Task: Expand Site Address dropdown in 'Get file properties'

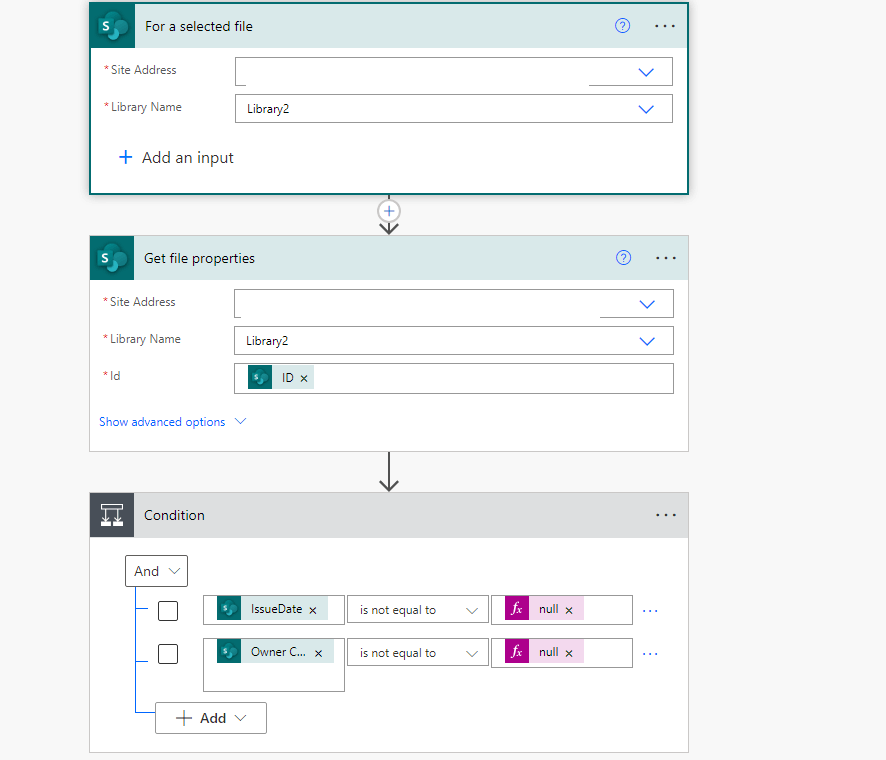Action: click(x=647, y=305)
